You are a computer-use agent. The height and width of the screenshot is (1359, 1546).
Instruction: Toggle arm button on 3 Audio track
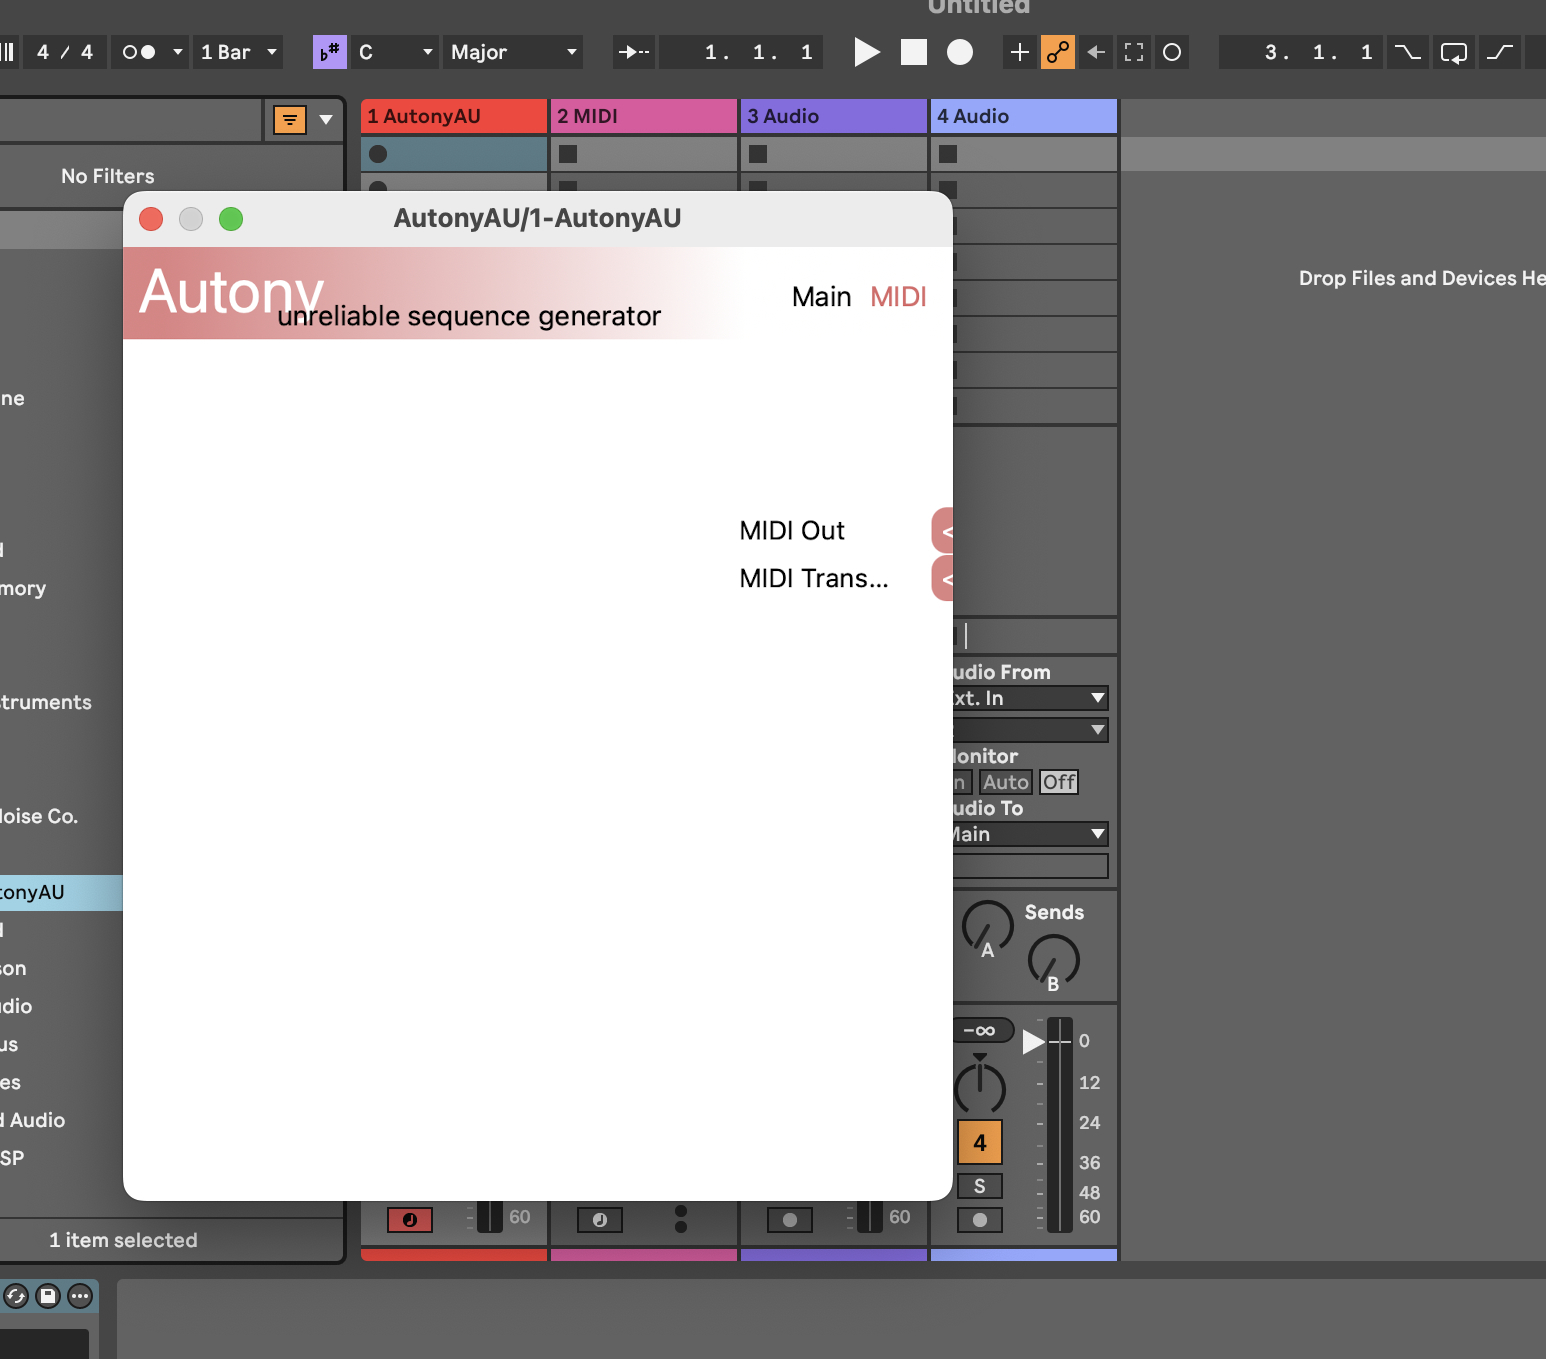[x=790, y=1220]
